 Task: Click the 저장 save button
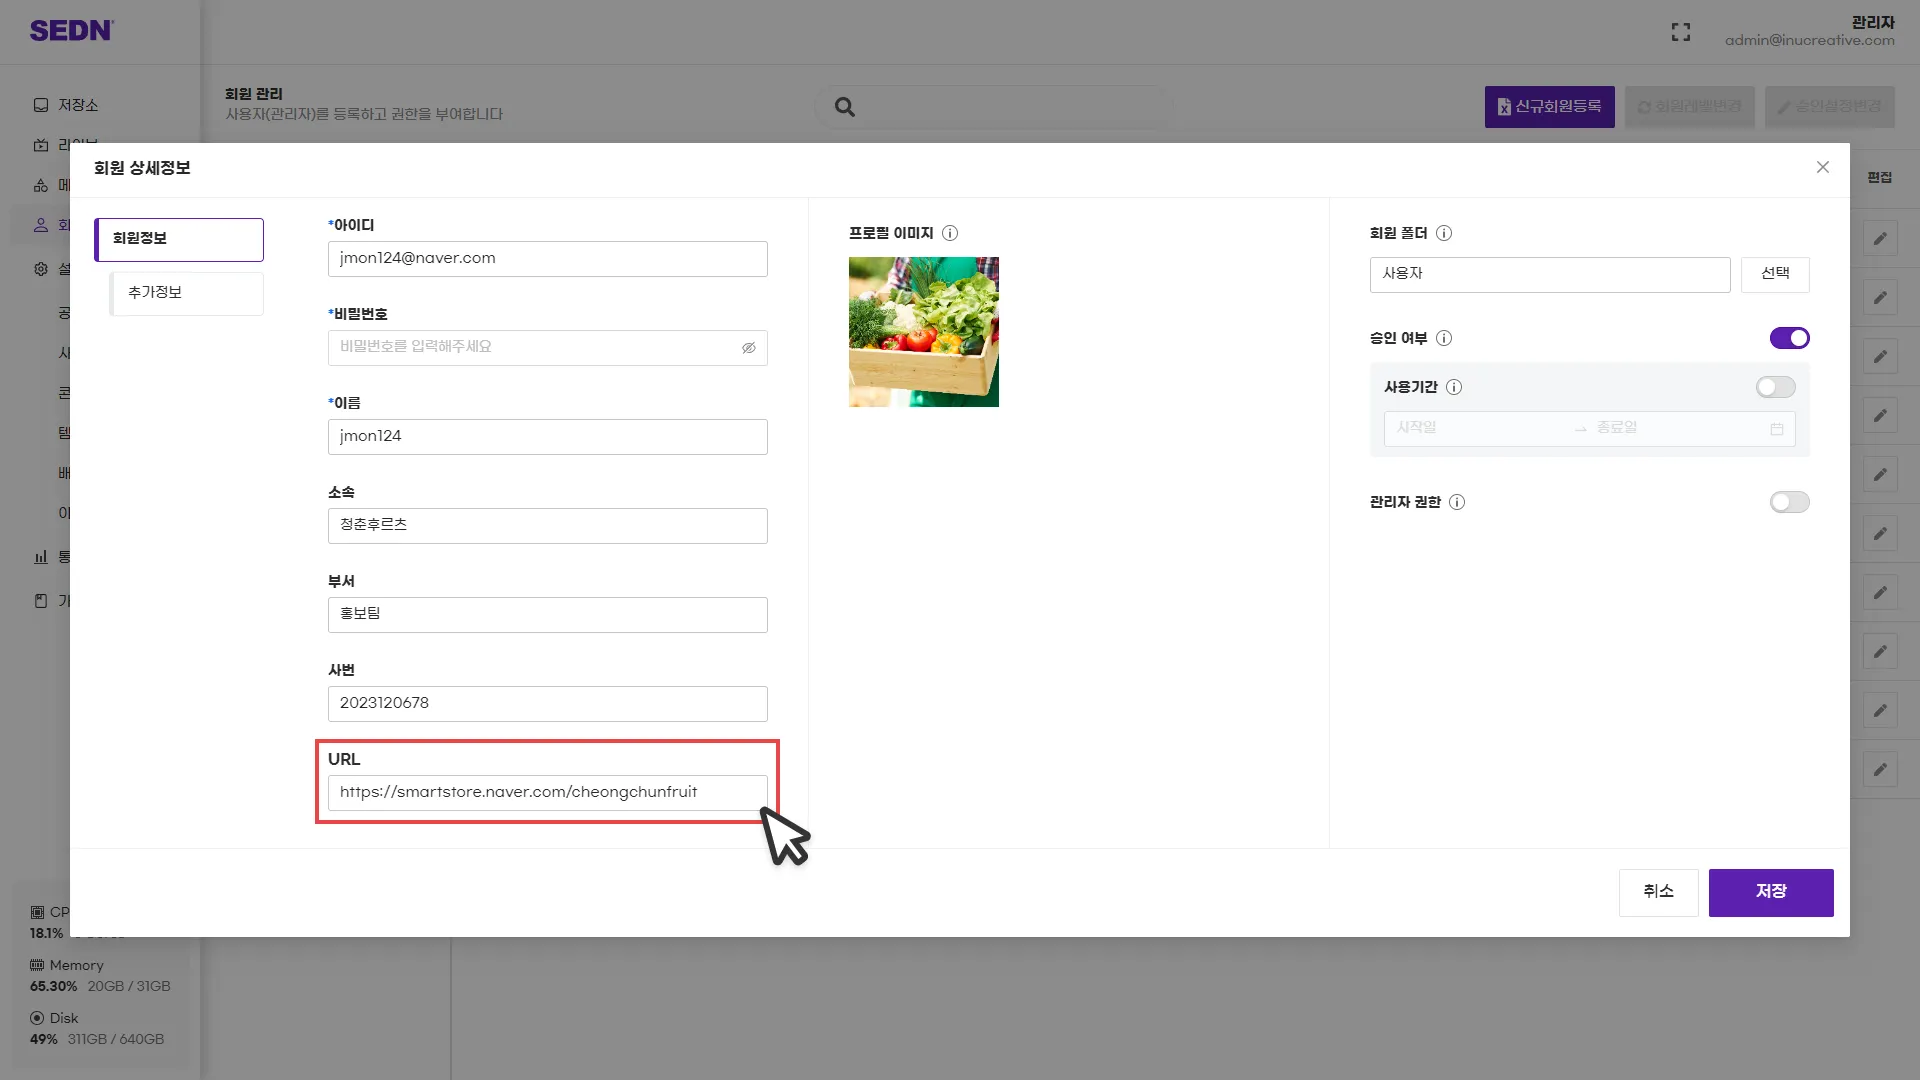tap(1770, 892)
